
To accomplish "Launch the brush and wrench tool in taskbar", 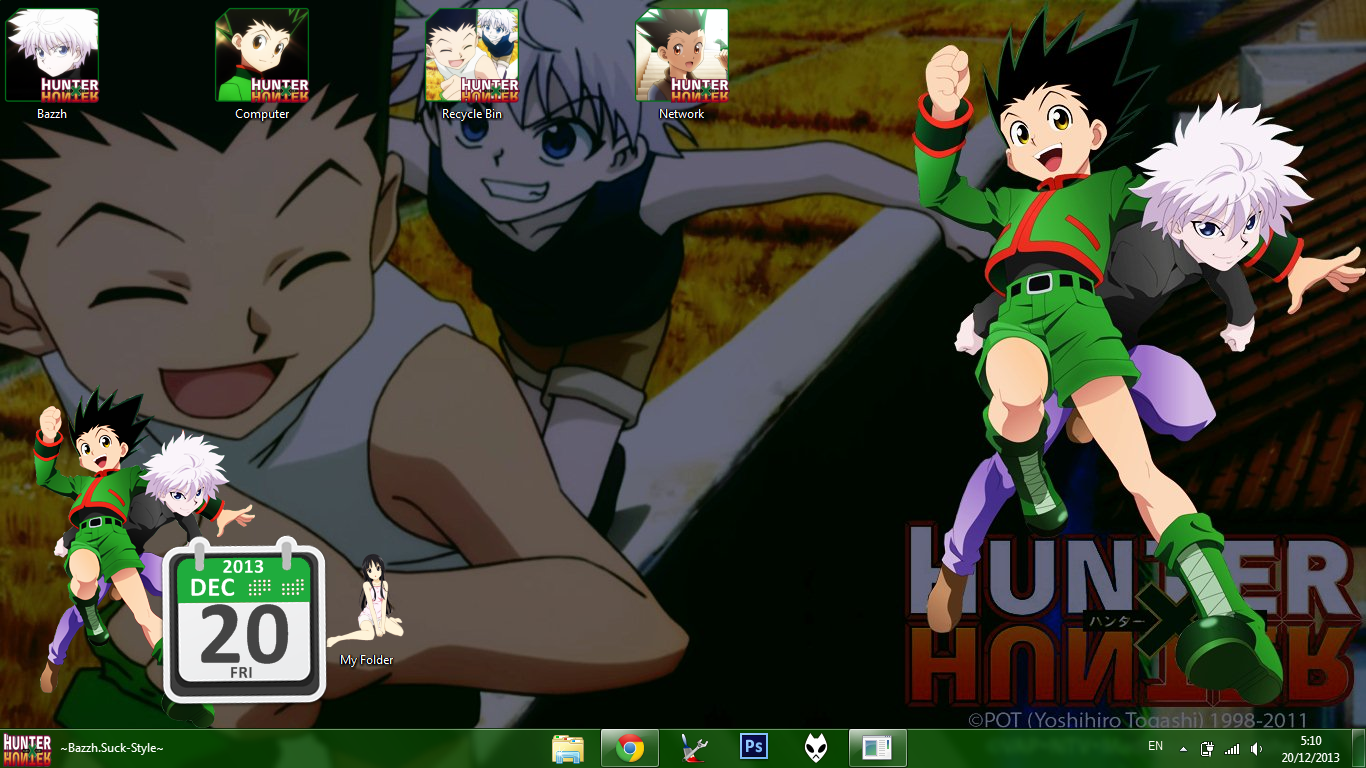I will 692,748.
